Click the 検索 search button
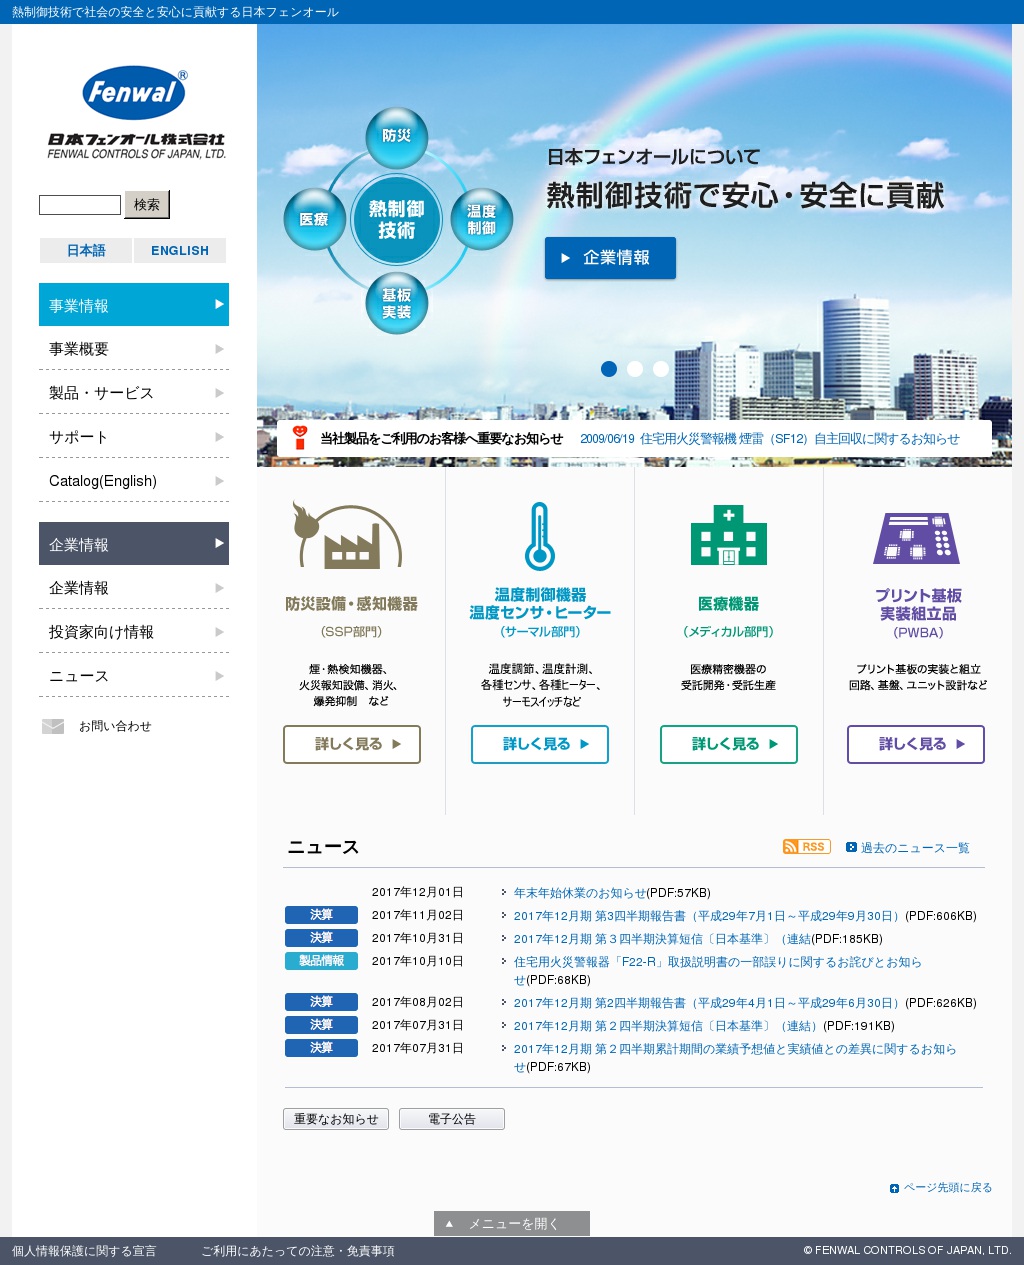 (x=147, y=205)
